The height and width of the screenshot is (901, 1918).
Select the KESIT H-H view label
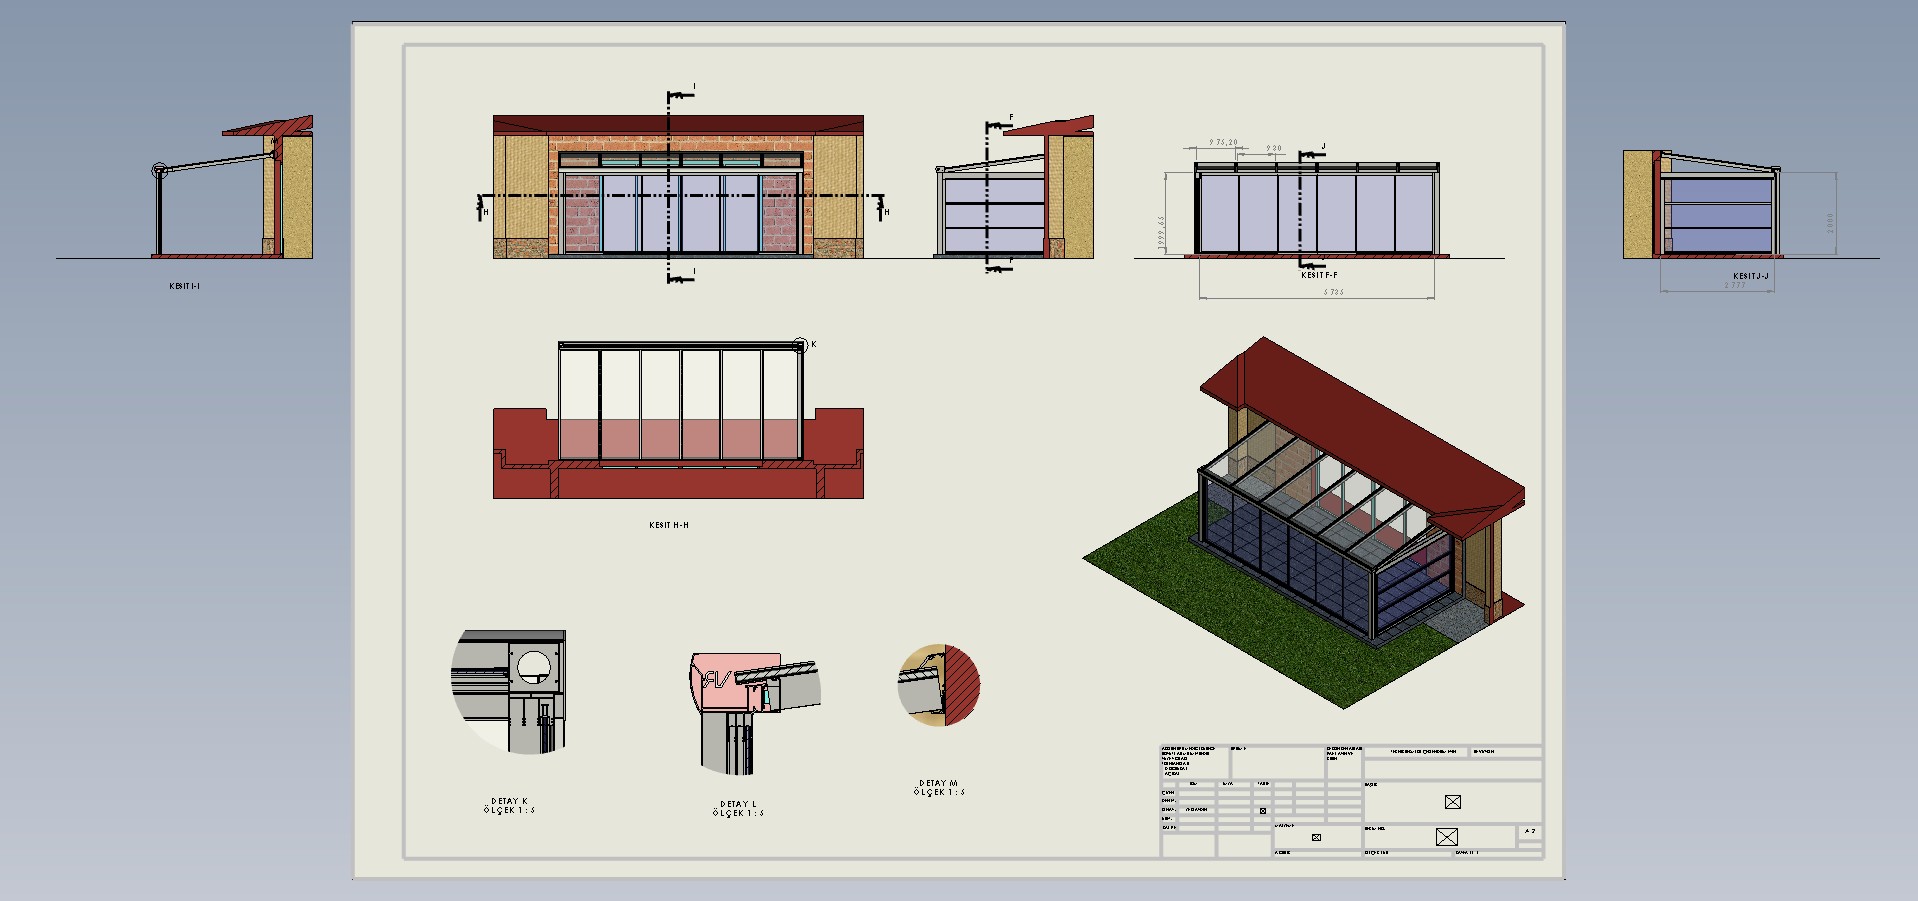[668, 525]
